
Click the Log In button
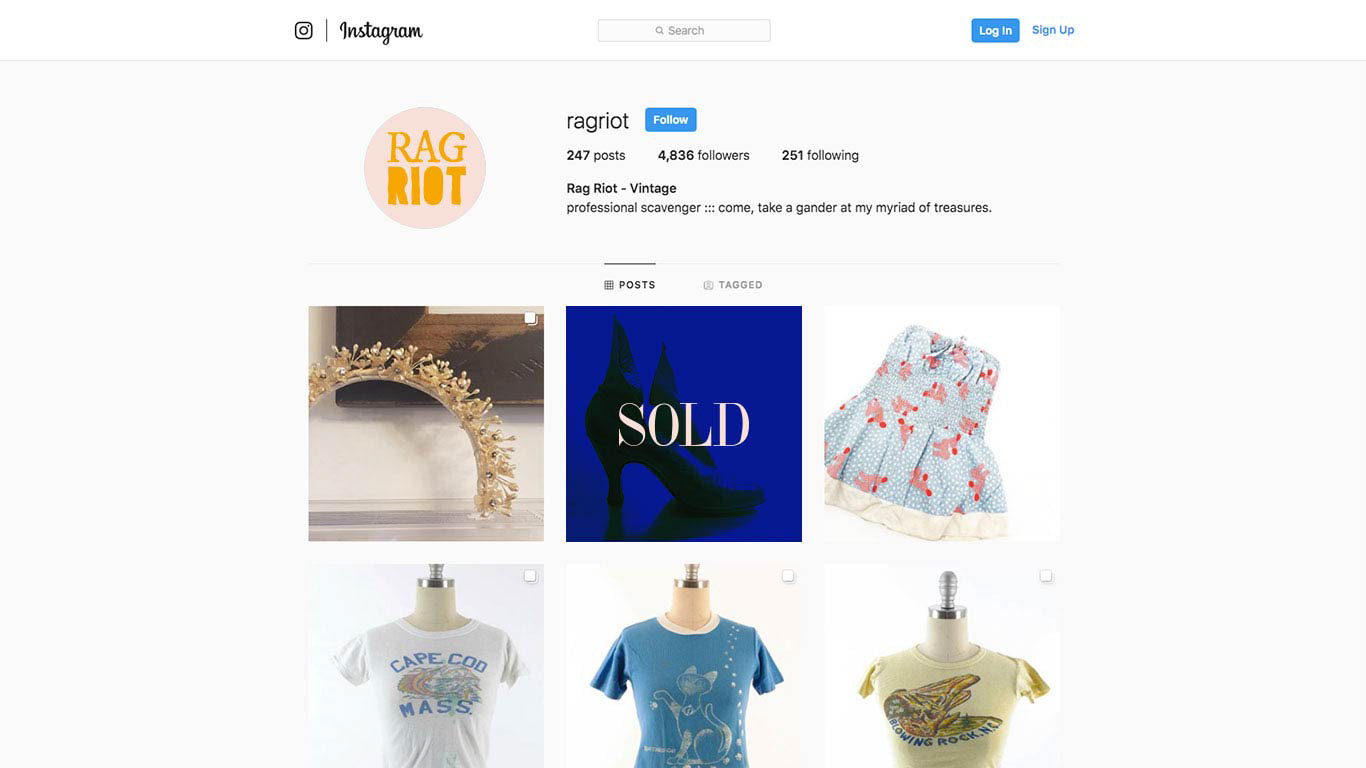coord(995,31)
